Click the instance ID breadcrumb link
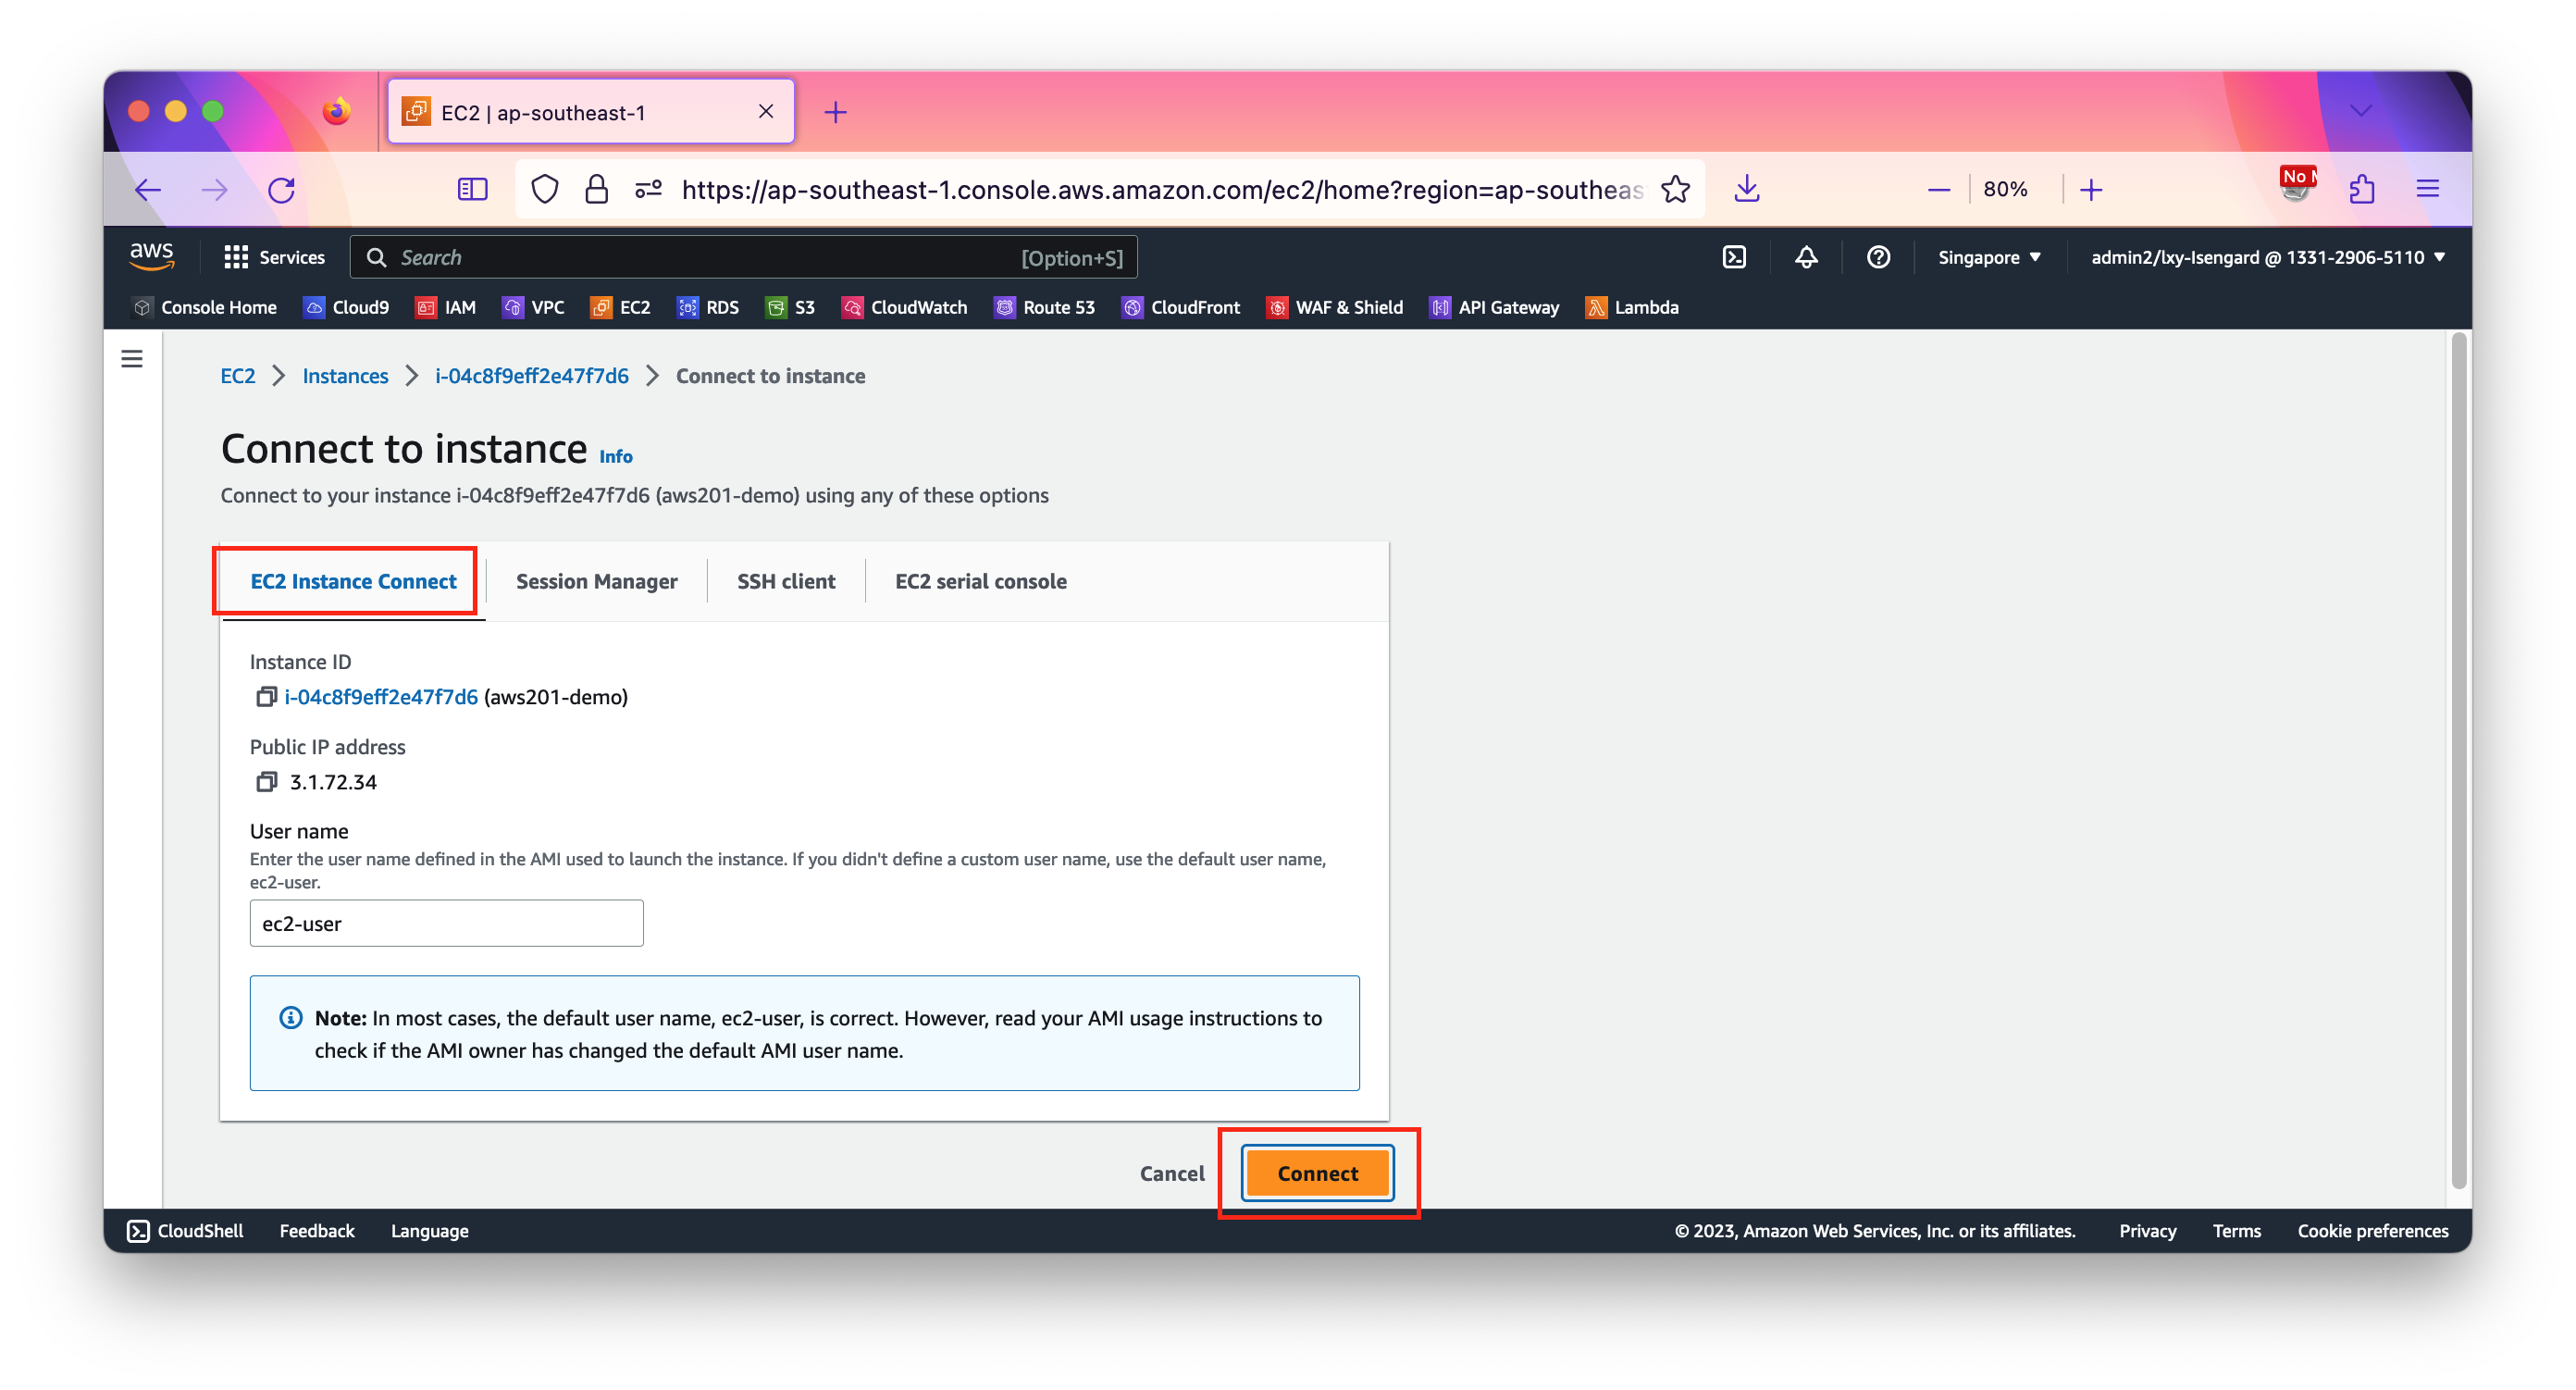 pyautogui.click(x=532, y=376)
